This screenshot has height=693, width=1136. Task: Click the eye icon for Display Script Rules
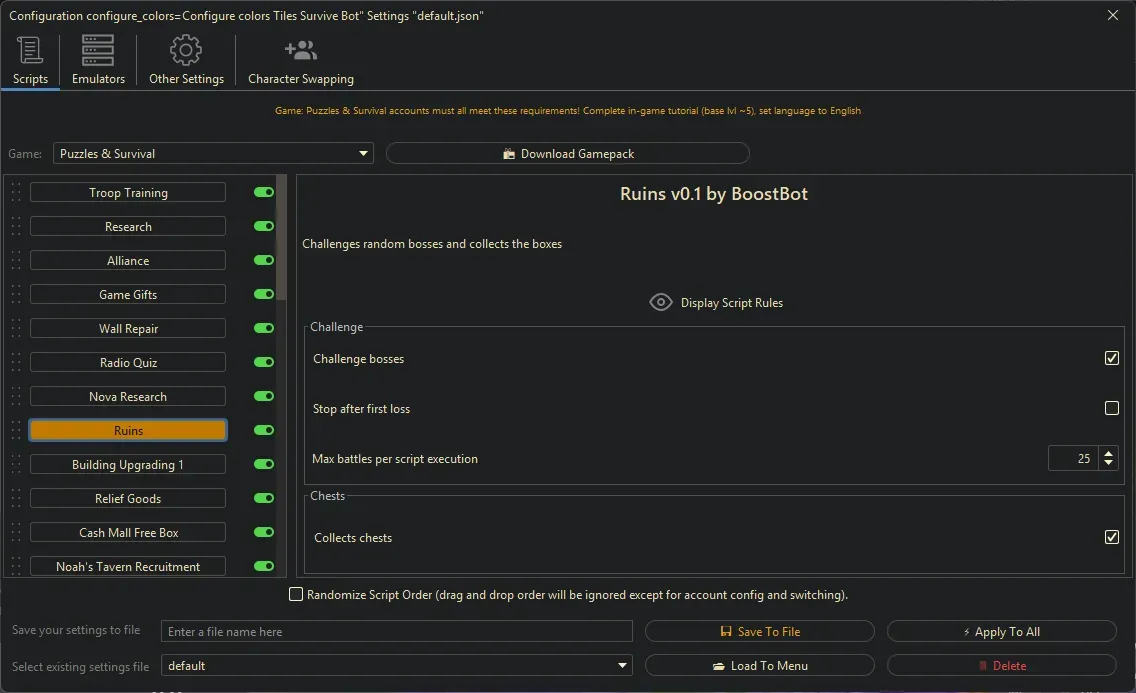(x=661, y=302)
